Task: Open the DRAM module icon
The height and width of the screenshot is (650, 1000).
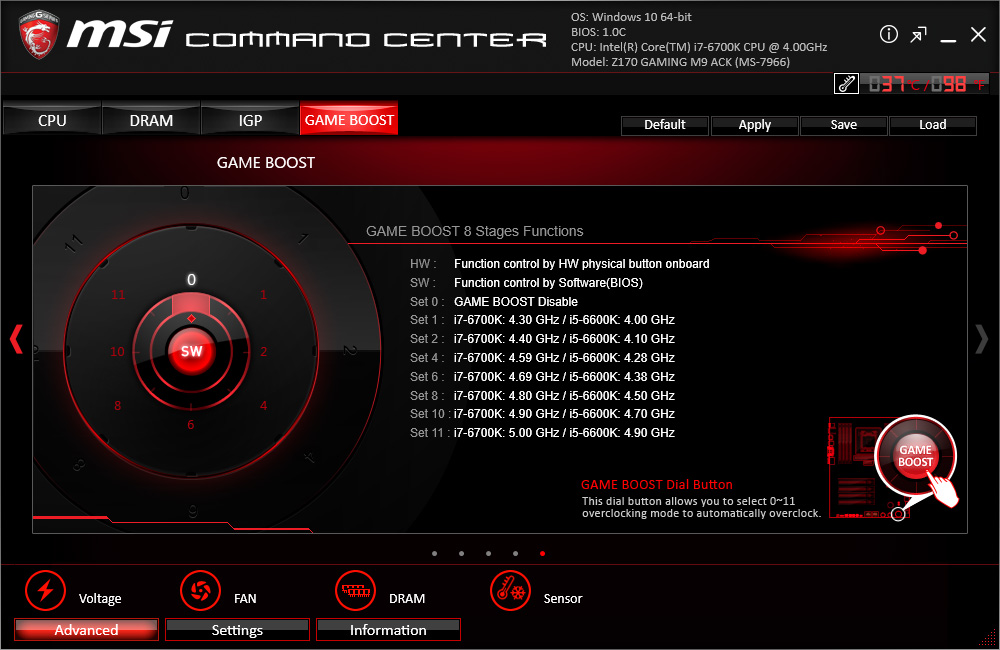Action: 354,591
